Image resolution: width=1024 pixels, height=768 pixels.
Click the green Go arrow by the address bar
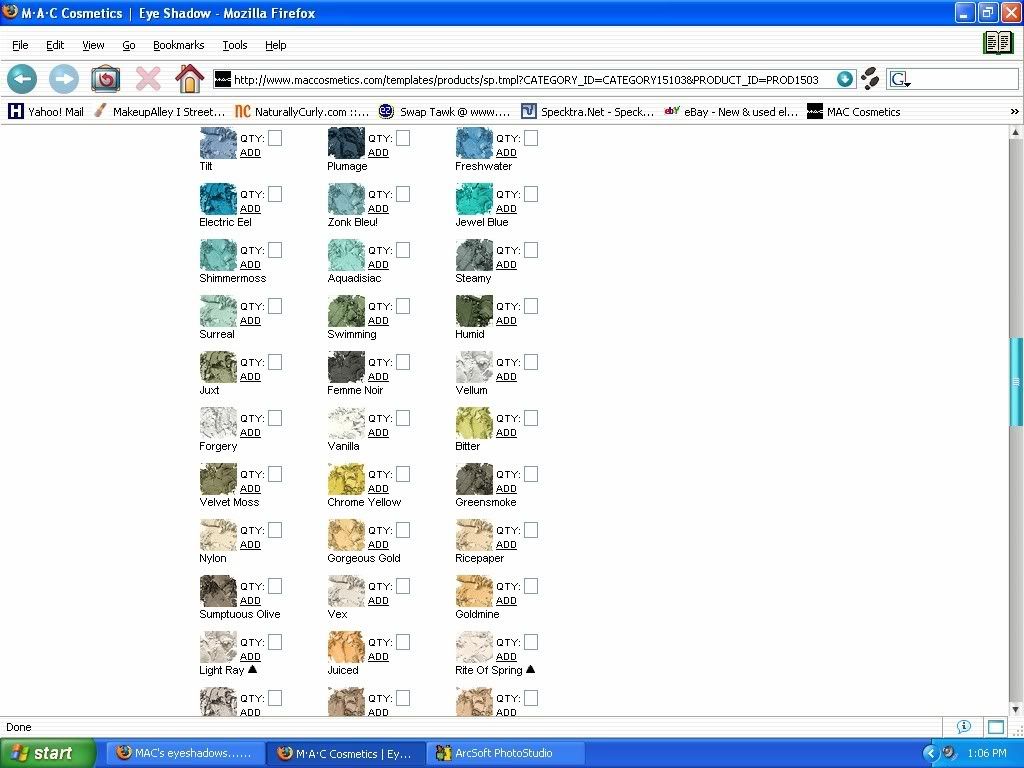[x=844, y=80]
